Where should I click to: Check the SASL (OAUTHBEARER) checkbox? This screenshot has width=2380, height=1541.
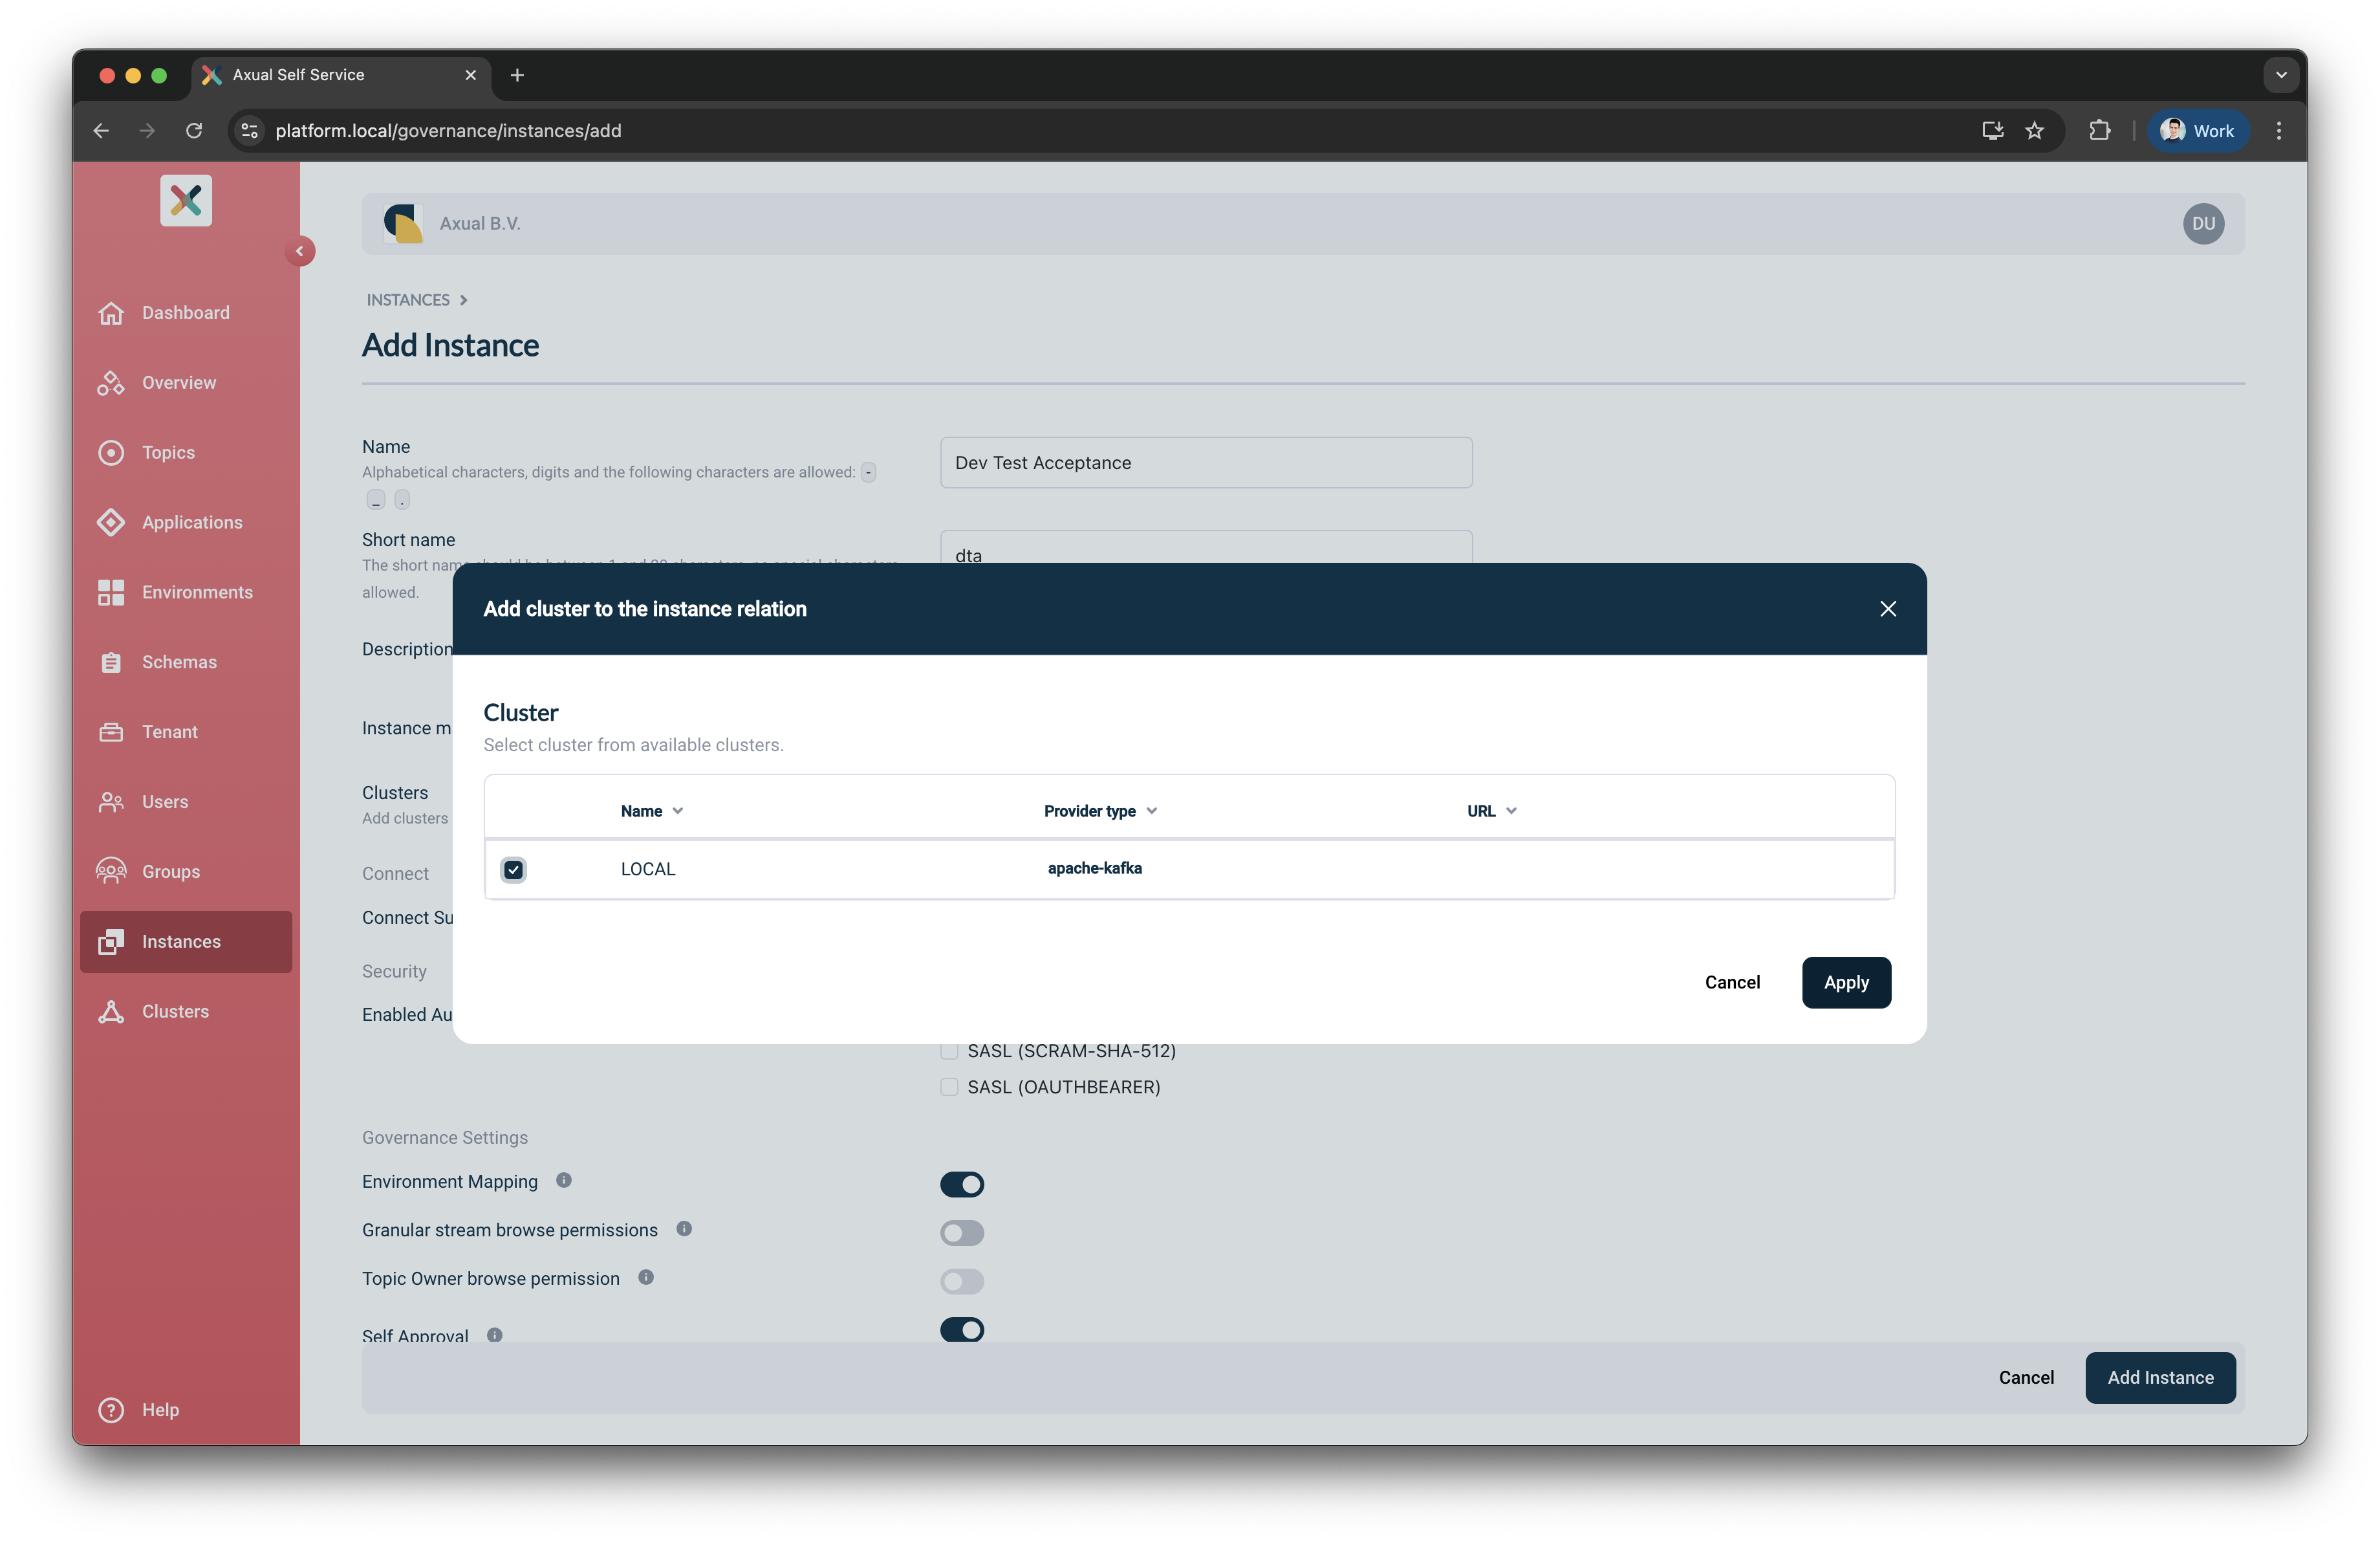pos(949,1087)
